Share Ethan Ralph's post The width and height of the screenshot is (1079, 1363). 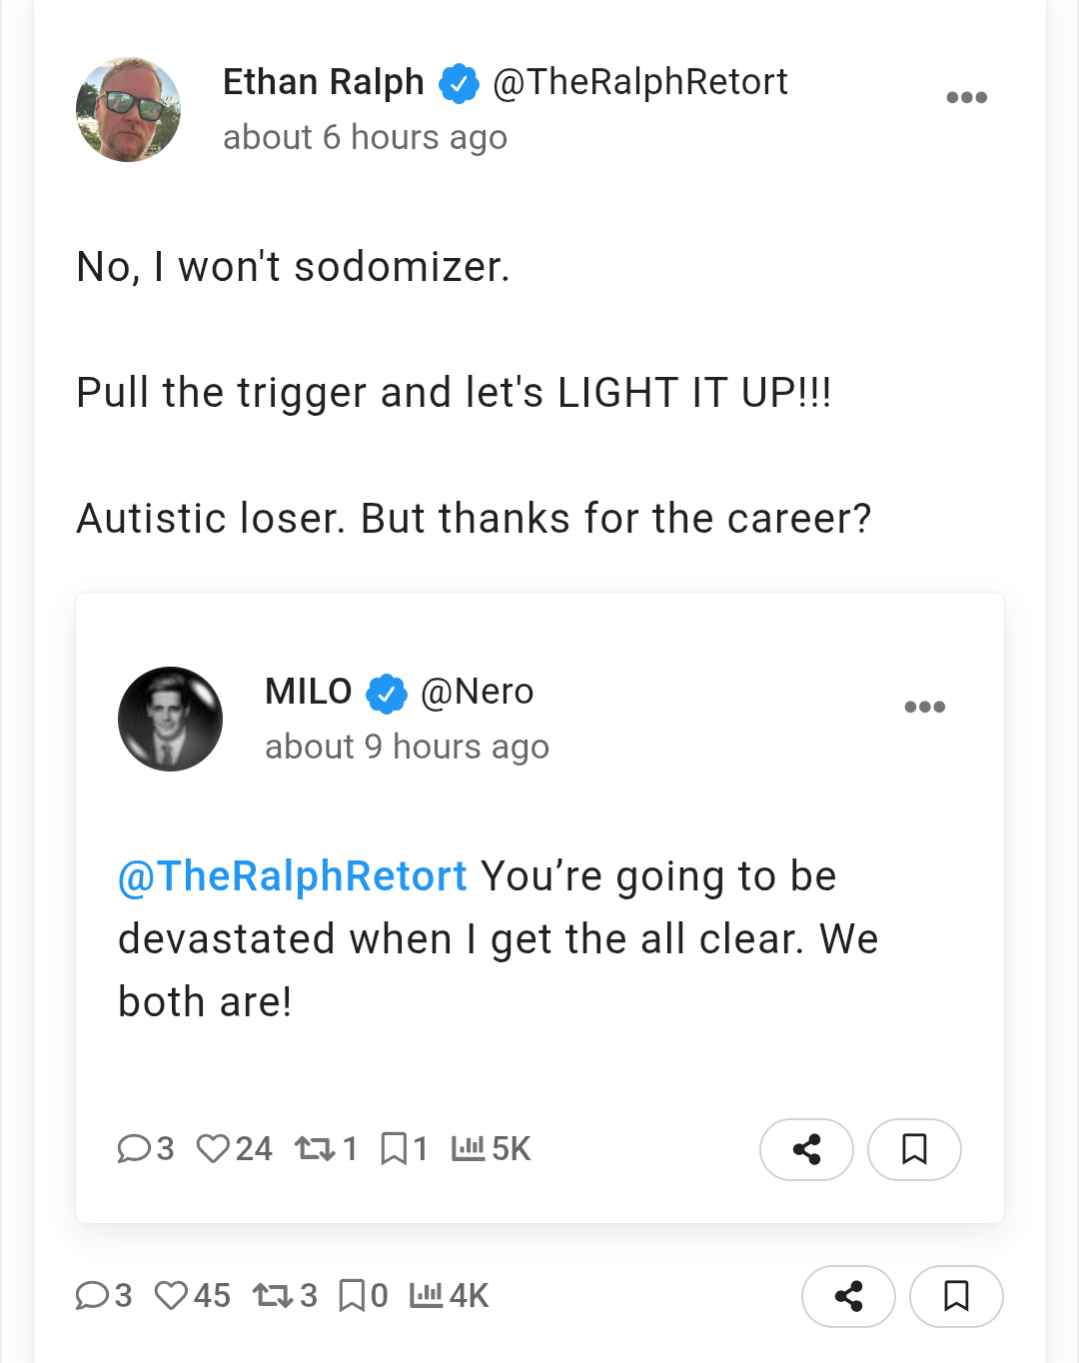point(848,1296)
